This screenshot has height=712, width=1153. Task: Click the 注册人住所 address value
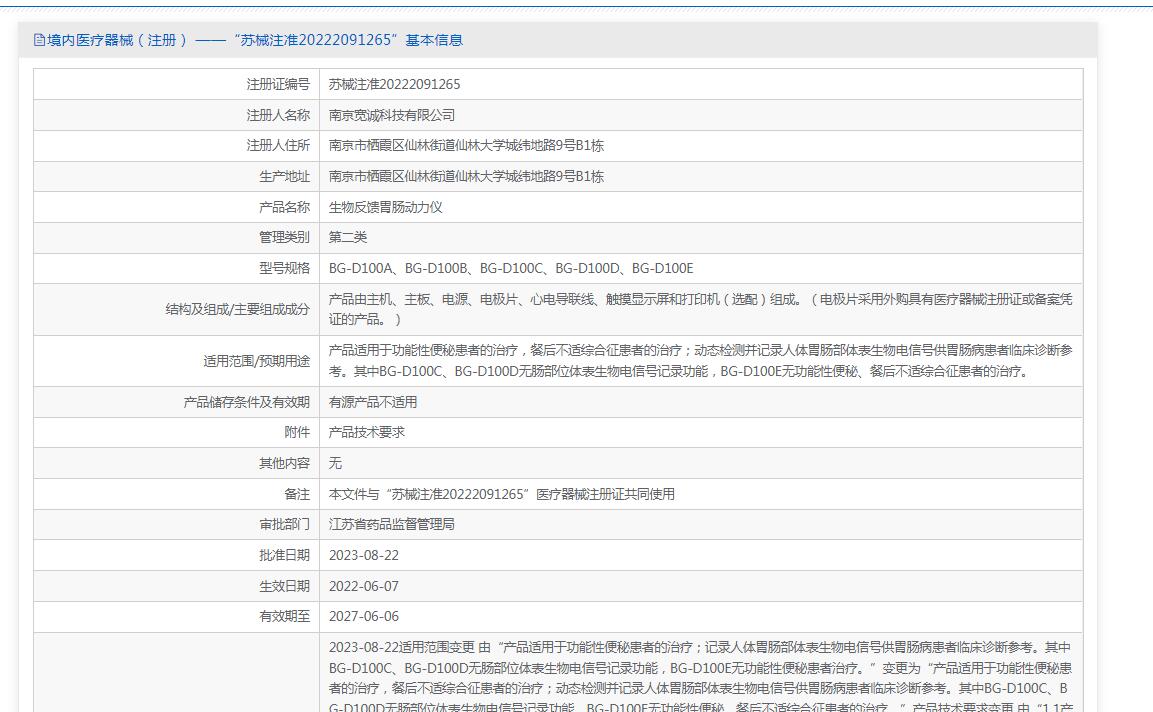coord(466,146)
